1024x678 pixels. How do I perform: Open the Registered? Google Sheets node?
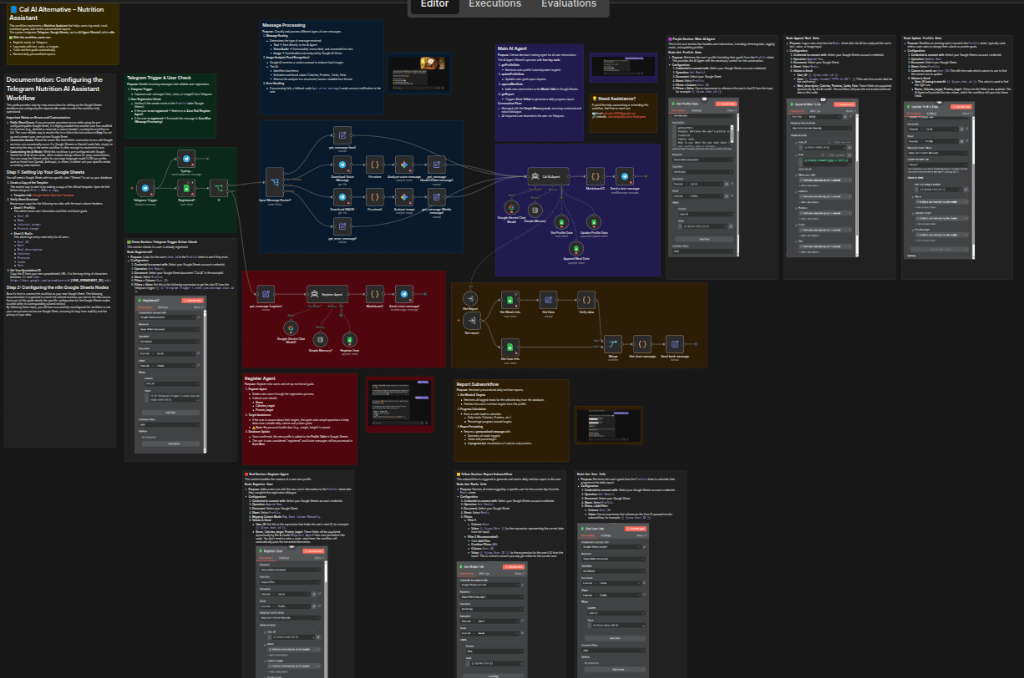(x=186, y=189)
